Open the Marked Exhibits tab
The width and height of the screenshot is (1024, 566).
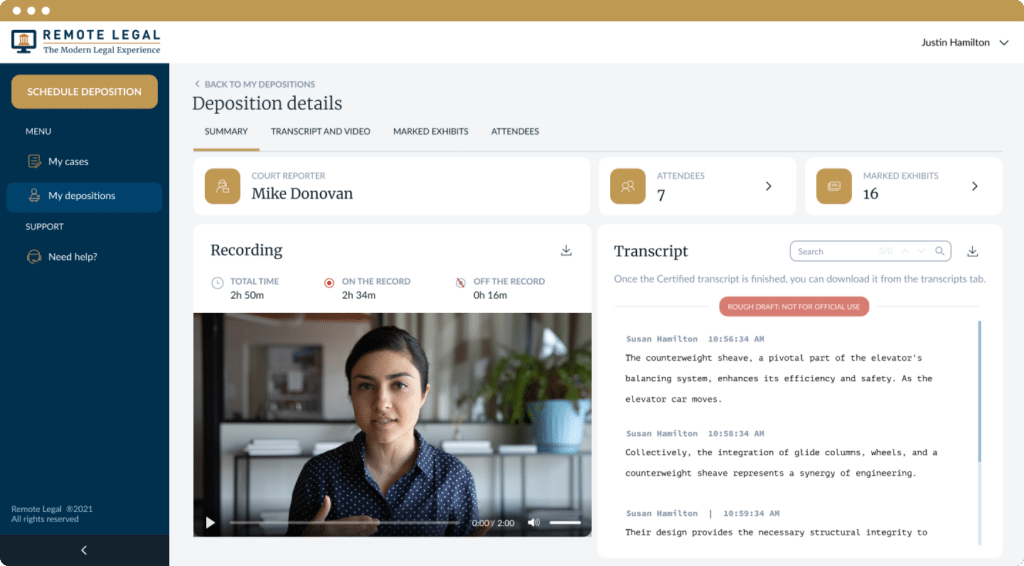coord(430,131)
